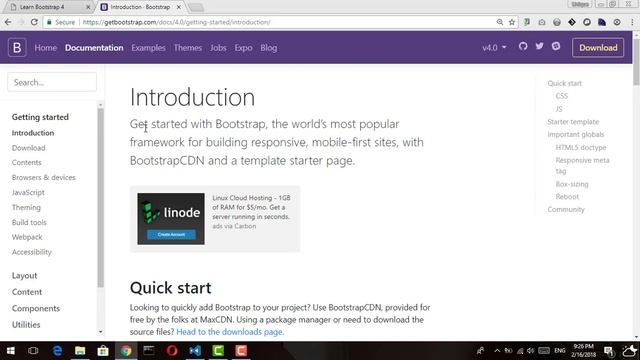Expand Content section in sidebar
The width and height of the screenshot is (640, 360).
click(27, 292)
